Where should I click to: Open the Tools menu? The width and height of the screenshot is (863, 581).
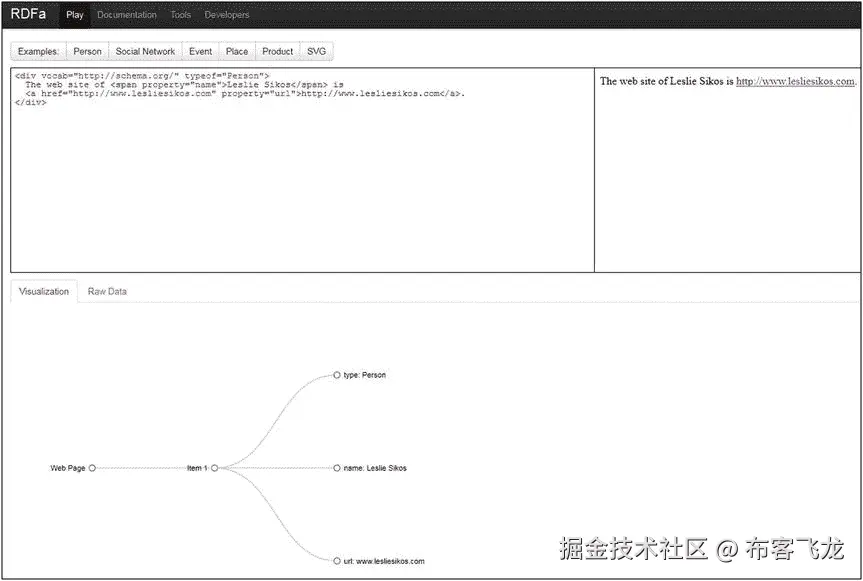point(180,14)
